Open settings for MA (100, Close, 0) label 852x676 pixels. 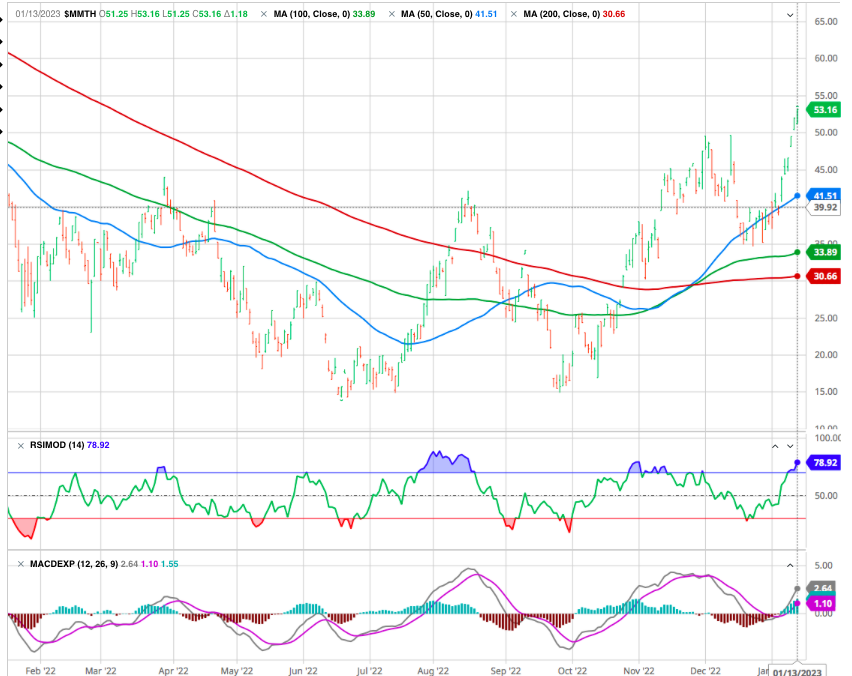312,14
